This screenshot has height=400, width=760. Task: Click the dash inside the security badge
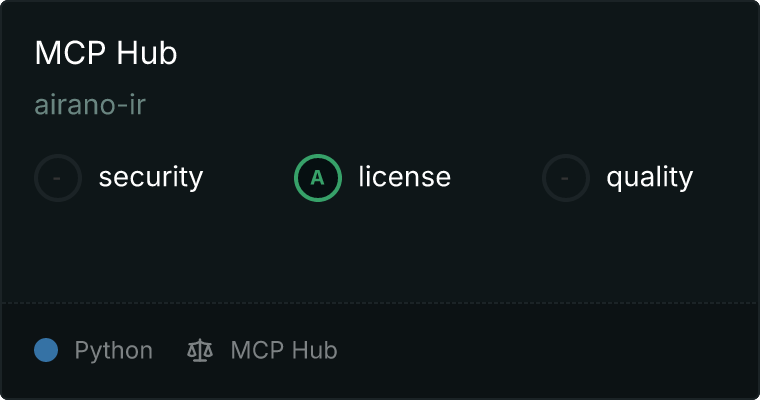tap(57, 178)
